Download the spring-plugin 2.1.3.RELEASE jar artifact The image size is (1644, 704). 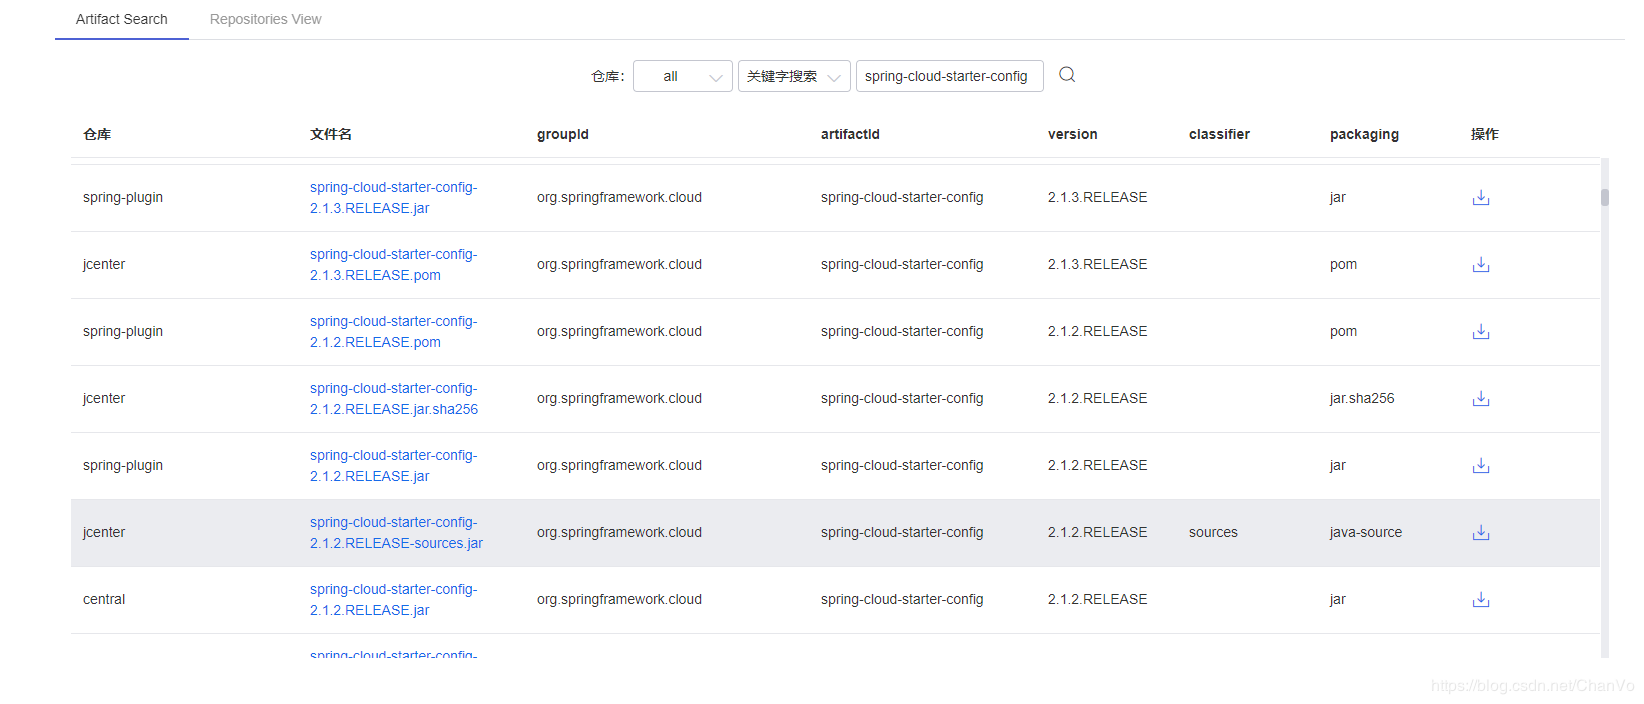(1481, 198)
